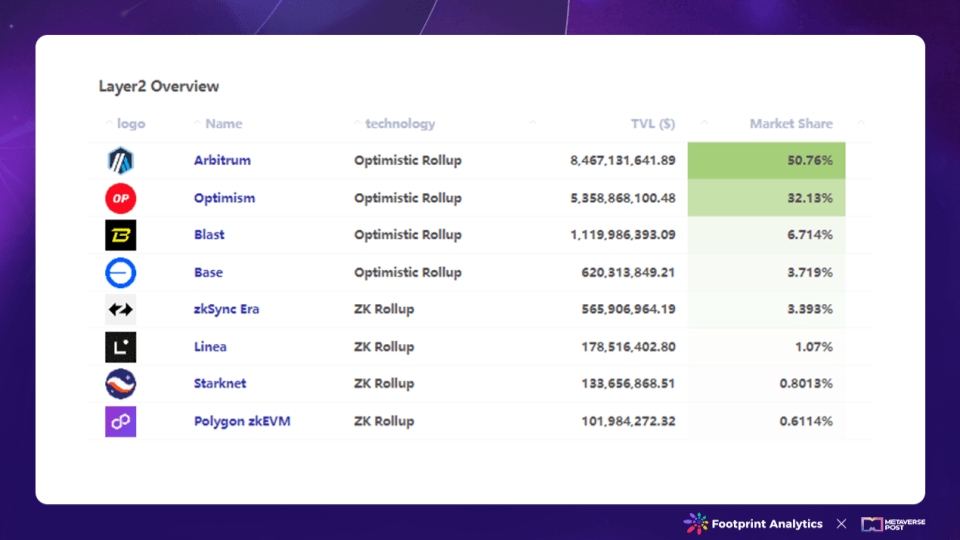The image size is (960, 540).
Task: Open the Base link
Action: 208,272
